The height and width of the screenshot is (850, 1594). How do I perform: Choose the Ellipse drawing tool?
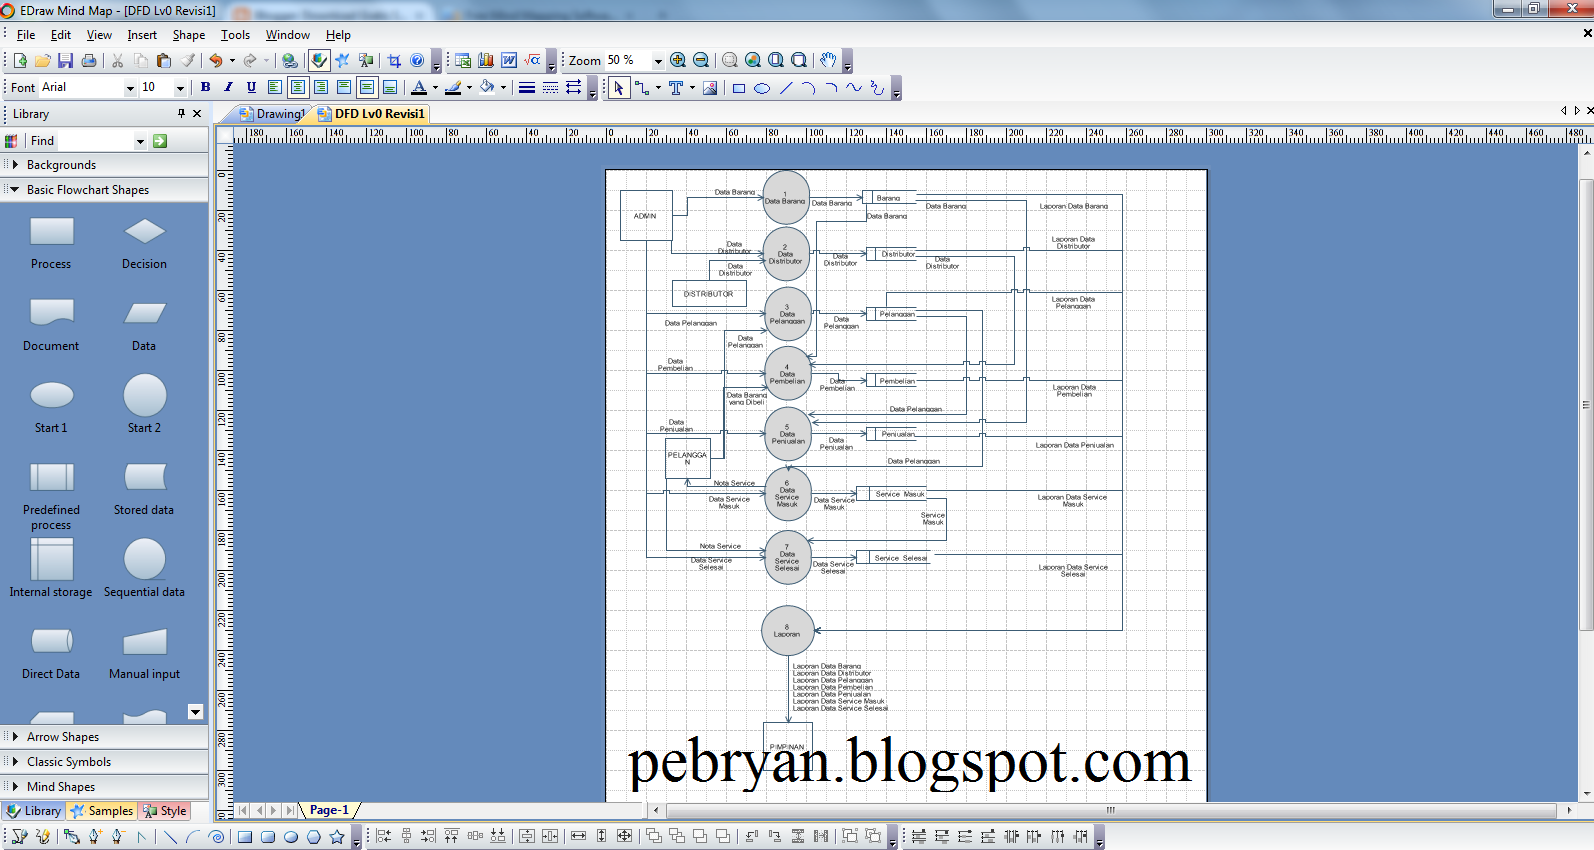point(762,88)
